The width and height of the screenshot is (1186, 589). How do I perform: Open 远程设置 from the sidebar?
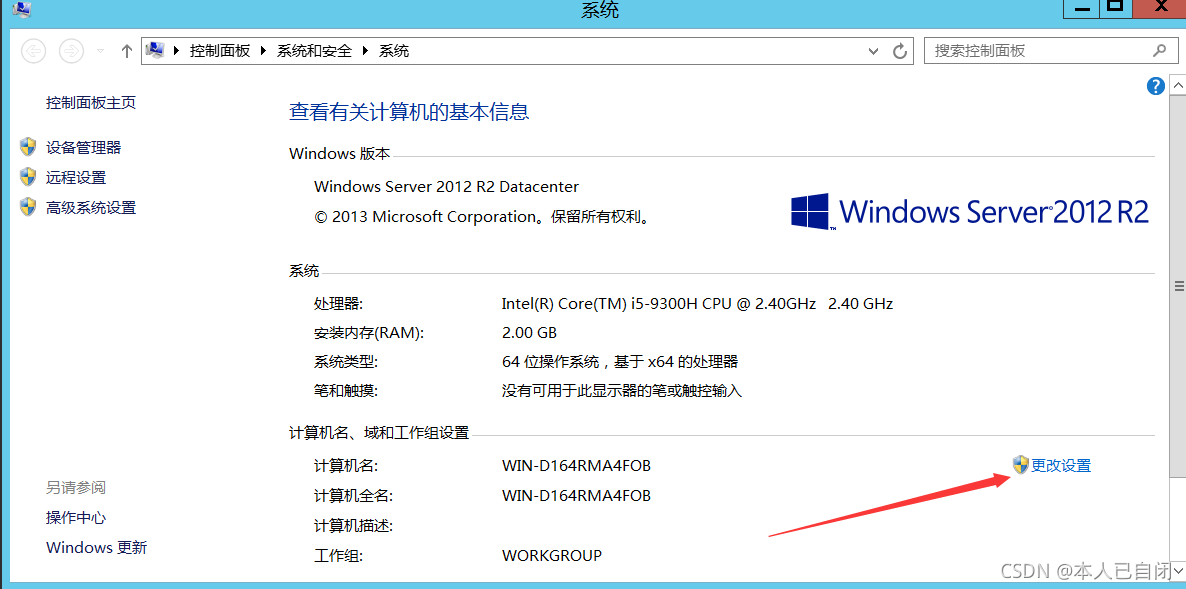point(76,178)
